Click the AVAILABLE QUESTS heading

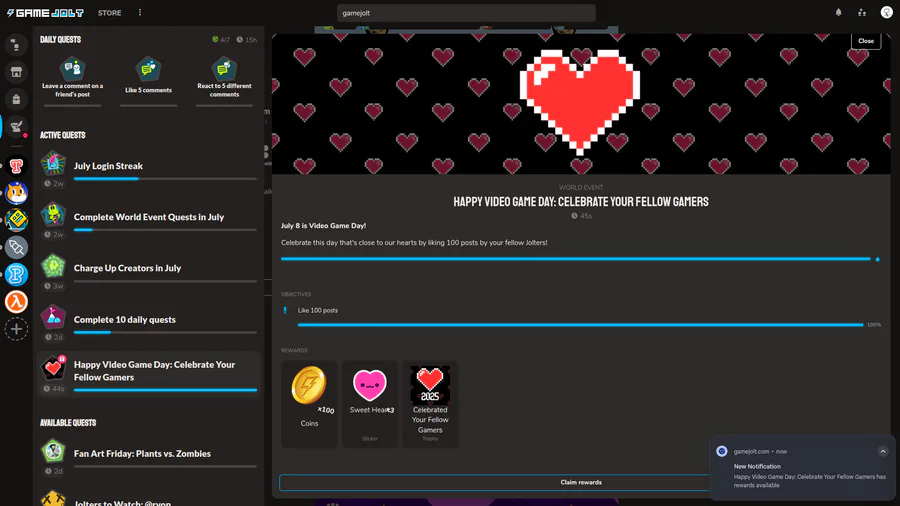tap(68, 423)
